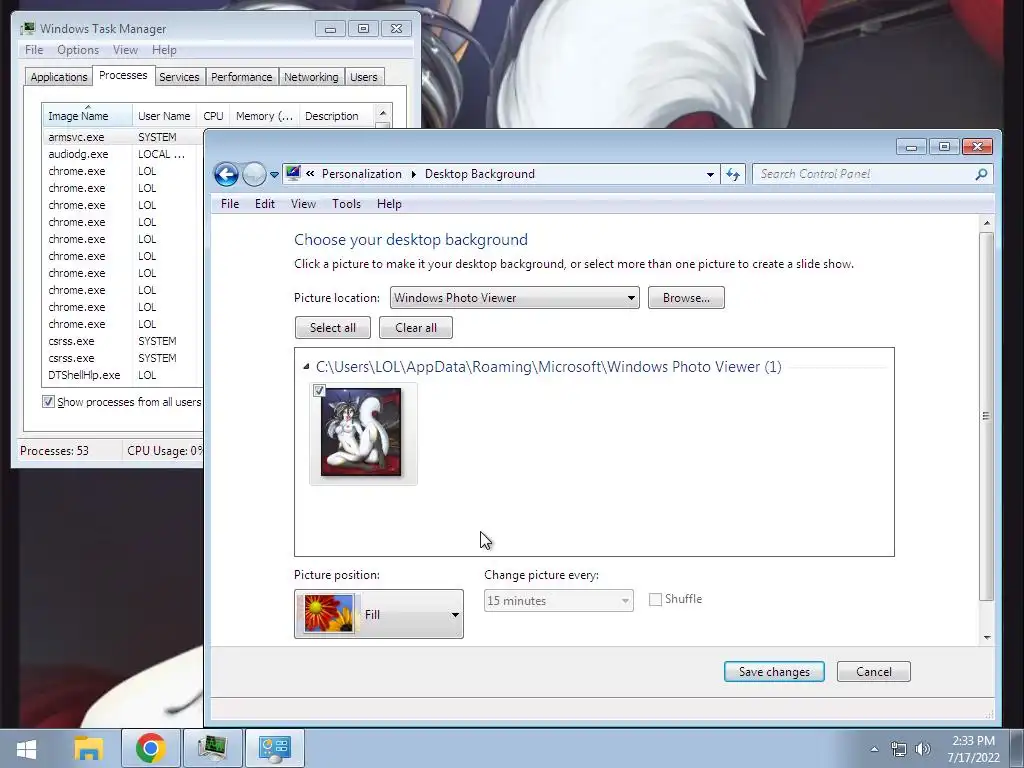Switch to Users tab in Task Manager

tap(364, 77)
